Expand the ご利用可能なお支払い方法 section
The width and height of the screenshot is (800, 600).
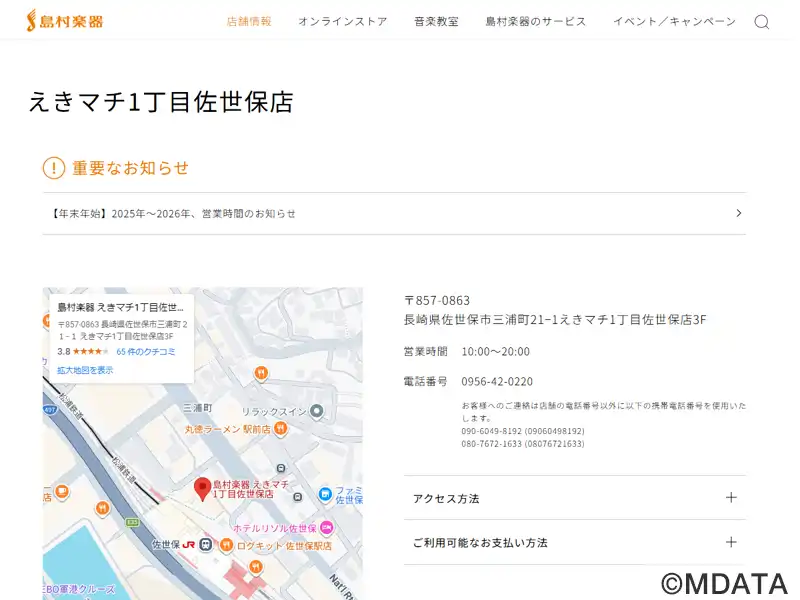(731, 542)
